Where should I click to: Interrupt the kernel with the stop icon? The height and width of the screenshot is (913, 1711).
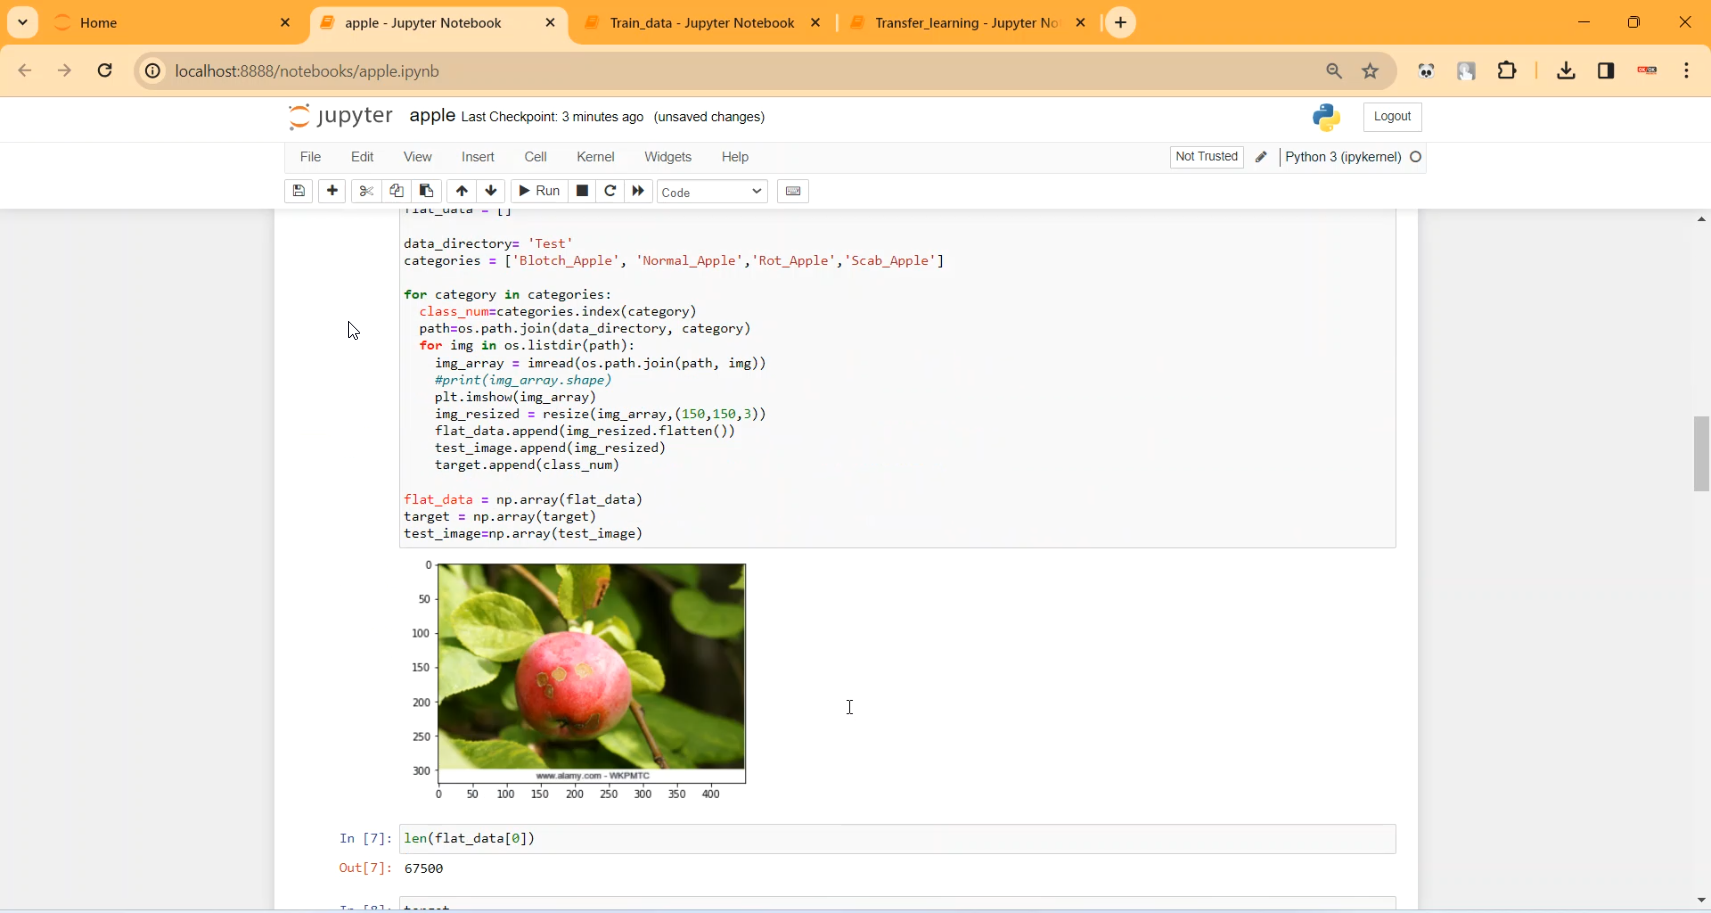point(582,191)
